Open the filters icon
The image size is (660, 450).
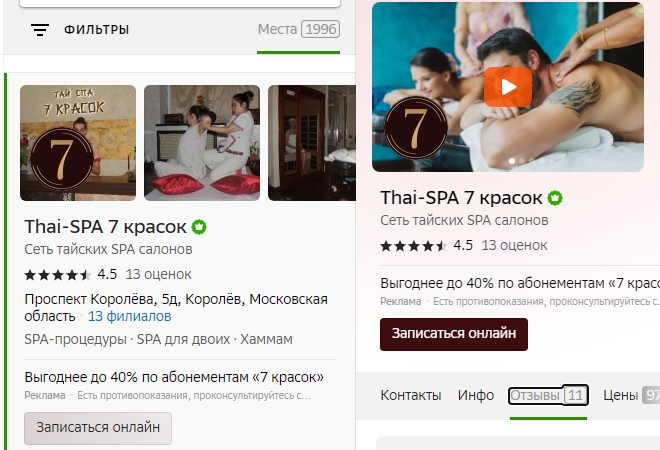point(40,29)
